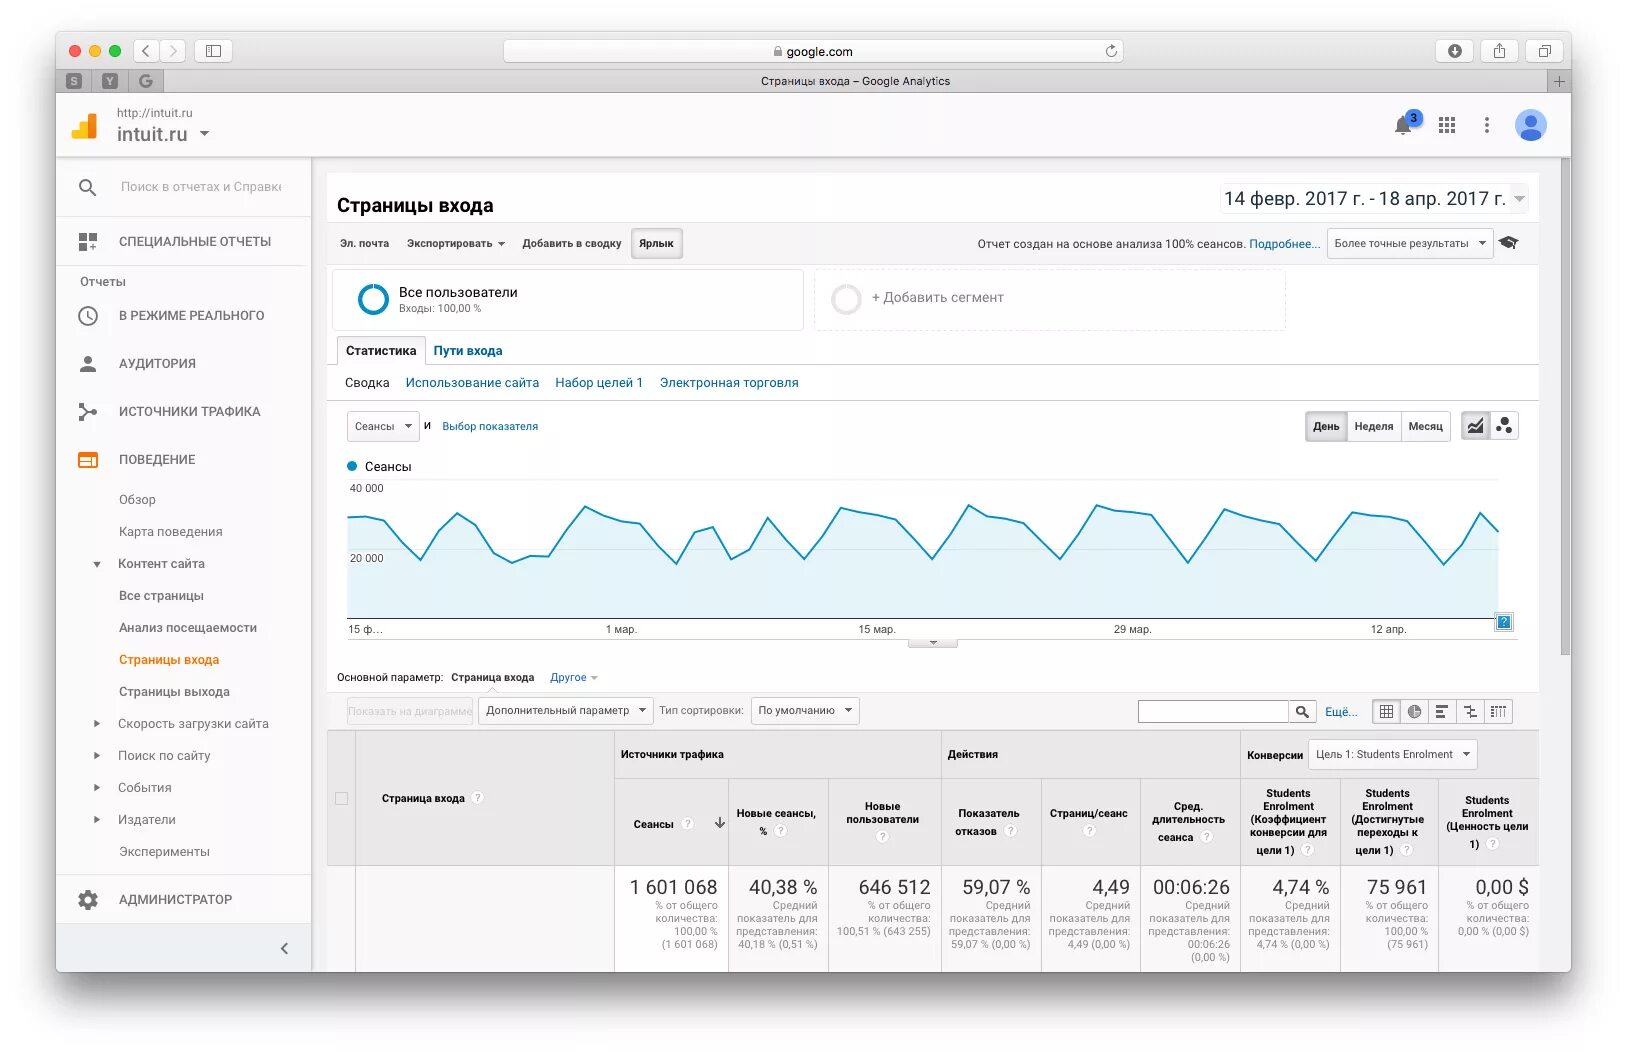Open the graduation cap education icon
The image size is (1627, 1052).
(x=1509, y=243)
